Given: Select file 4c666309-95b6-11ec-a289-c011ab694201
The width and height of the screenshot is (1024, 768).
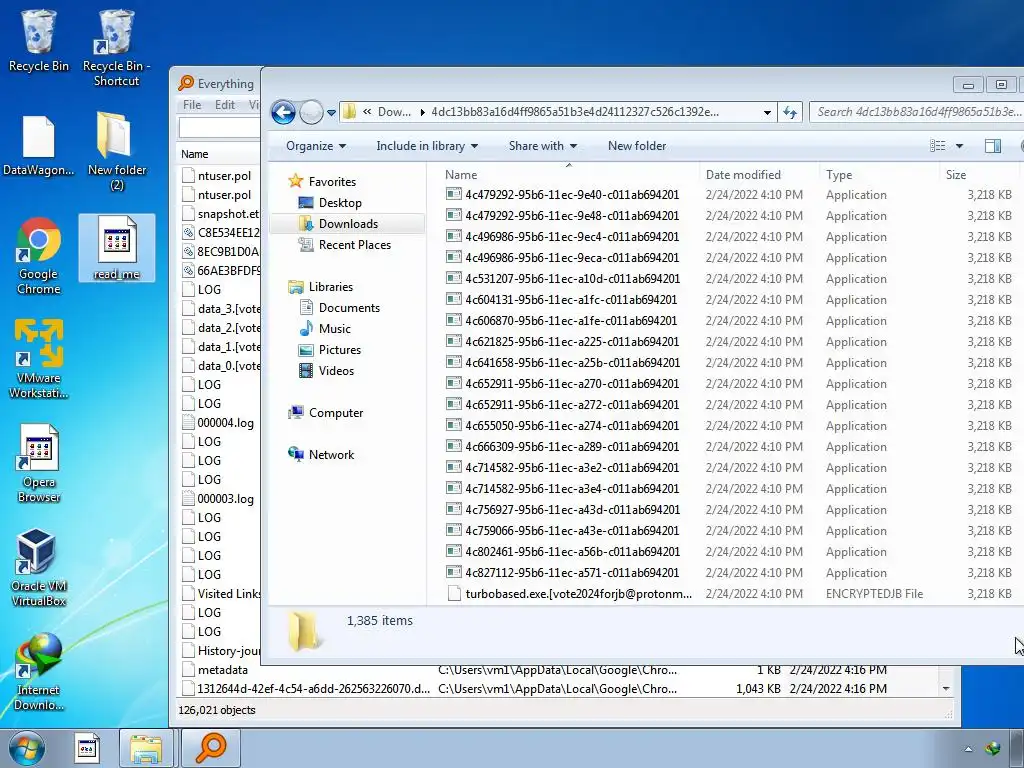Looking at the screenshot, I should tap(572, 446).
